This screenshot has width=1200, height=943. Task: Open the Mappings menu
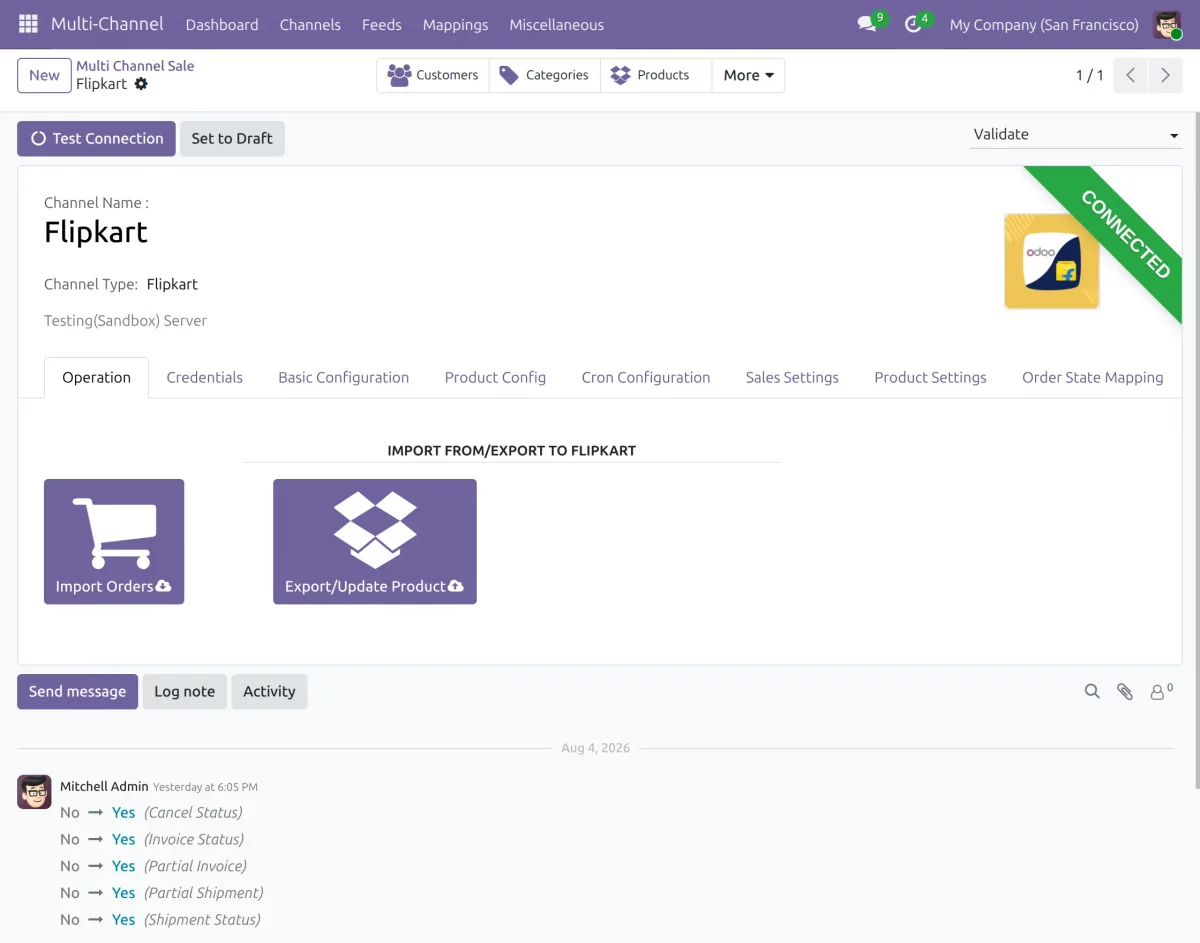(456, 24)
